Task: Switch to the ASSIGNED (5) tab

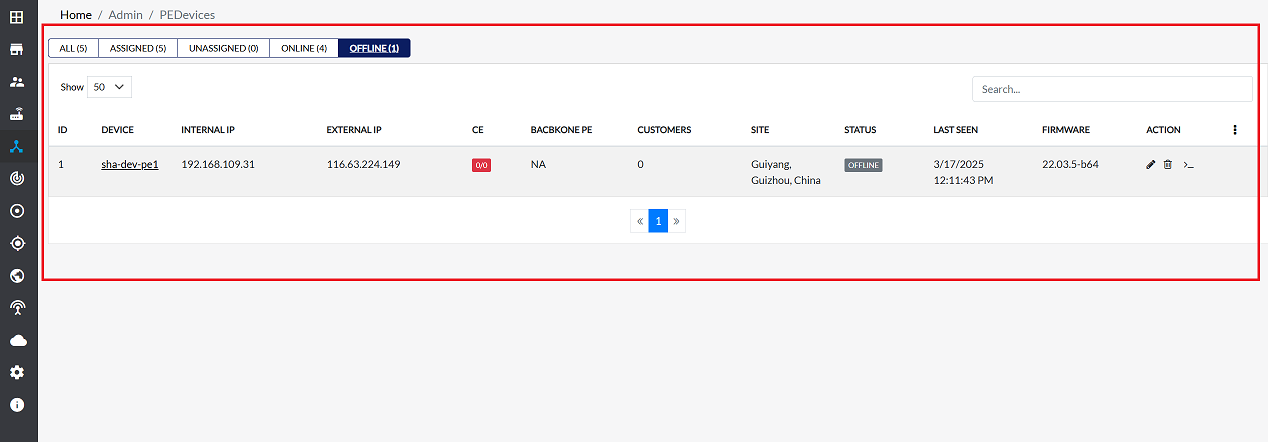Action: tap(138, 48)
